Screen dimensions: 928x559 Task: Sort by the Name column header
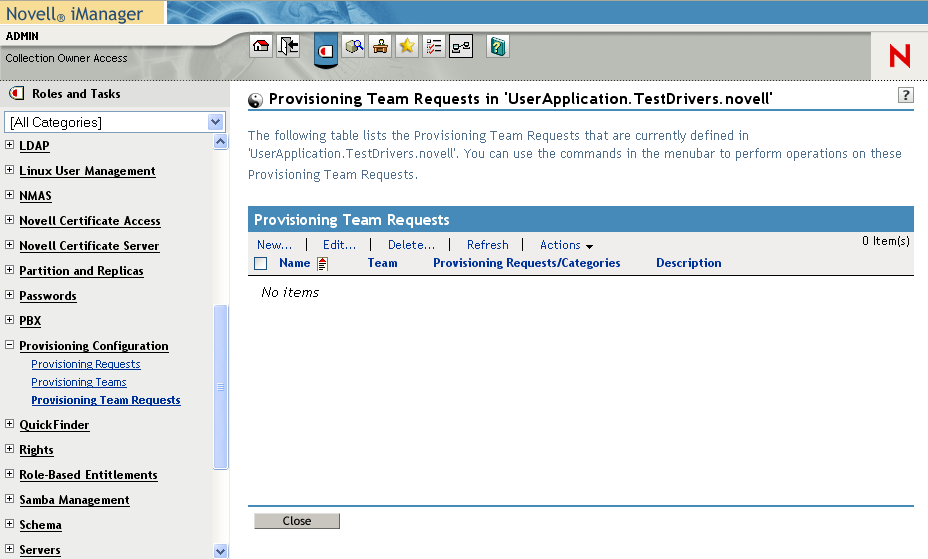295,263
